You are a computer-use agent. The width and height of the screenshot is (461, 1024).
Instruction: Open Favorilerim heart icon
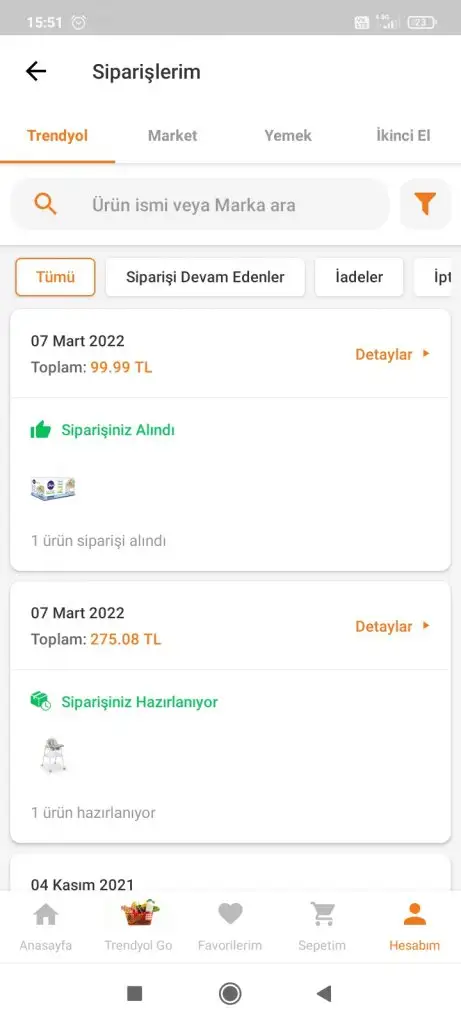(x=230, y=914)
